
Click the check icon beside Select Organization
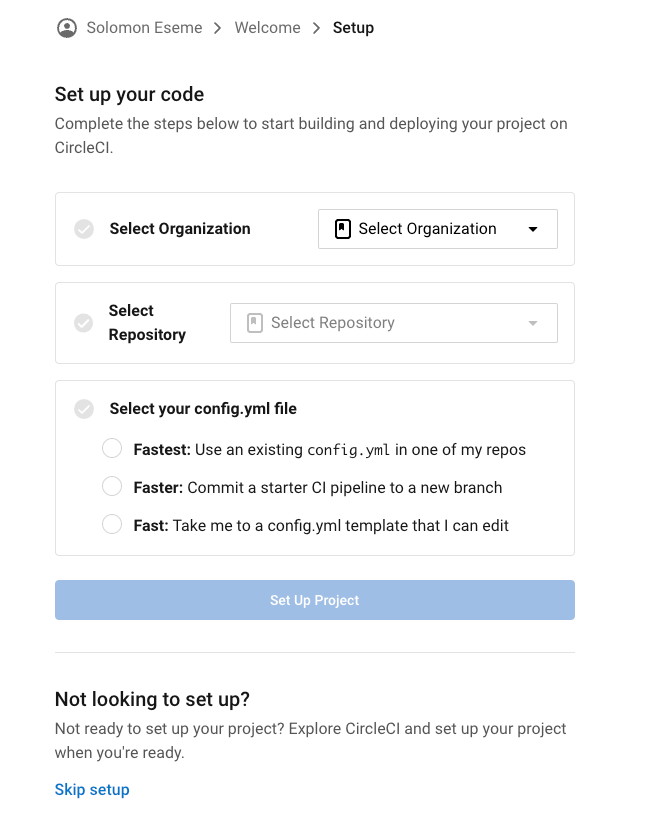coord(84,229)
